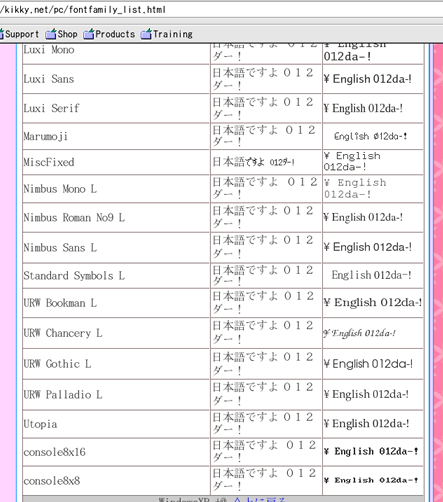Image resolution: width=443 pixels, height=502 pixels.
Task: Select the MiscFixed font name
Action: click(x=49, y=162)
